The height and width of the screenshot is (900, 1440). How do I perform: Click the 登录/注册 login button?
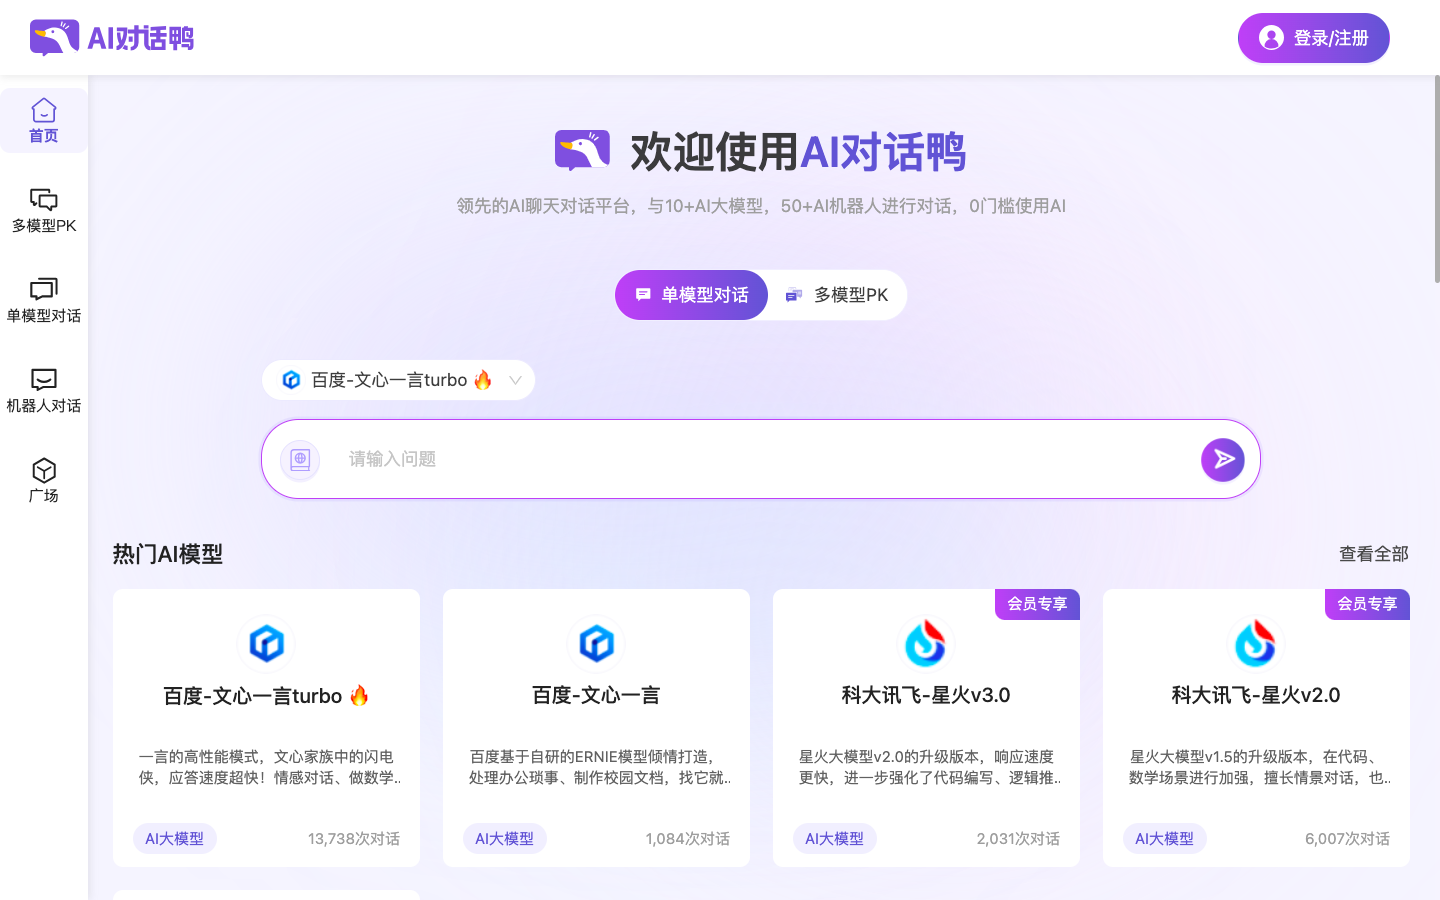(1313, 38)
